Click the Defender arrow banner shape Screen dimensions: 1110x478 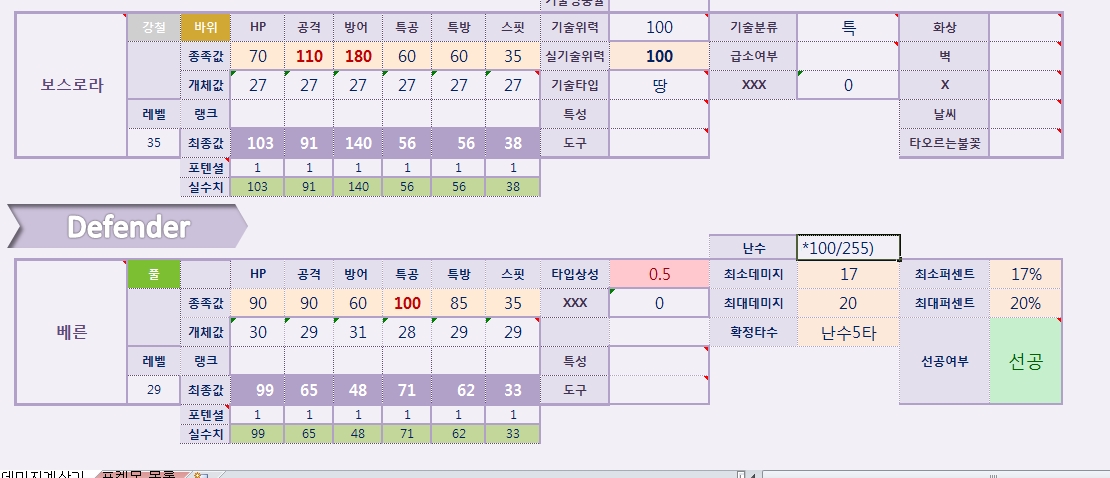pos(127,227)
